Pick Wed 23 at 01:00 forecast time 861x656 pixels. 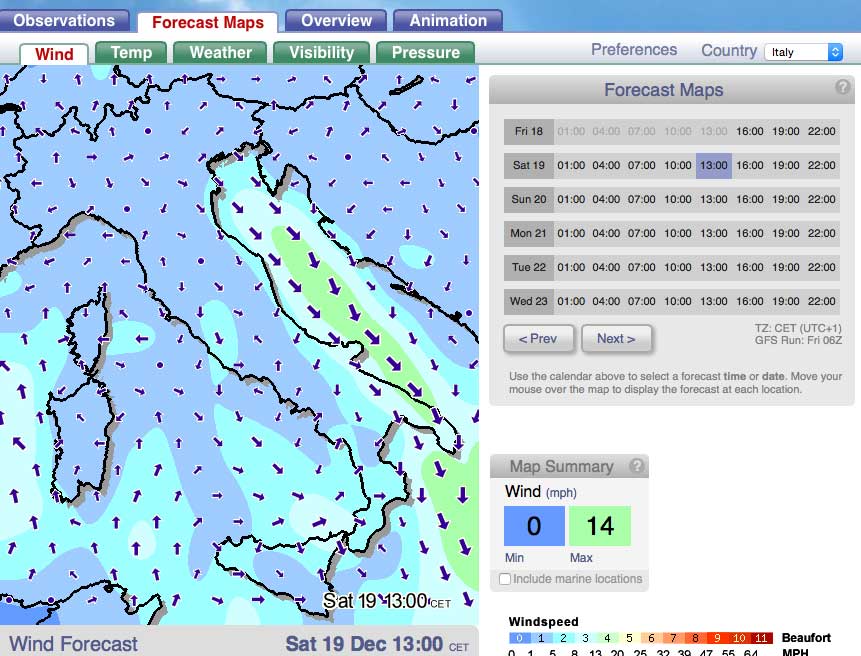click(571, 302)
